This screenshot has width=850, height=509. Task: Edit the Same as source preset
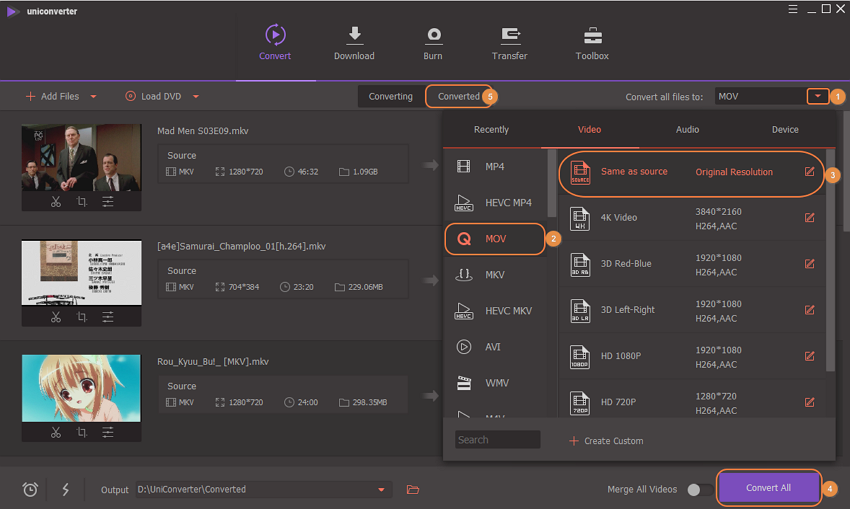click(x=809, y=172)
